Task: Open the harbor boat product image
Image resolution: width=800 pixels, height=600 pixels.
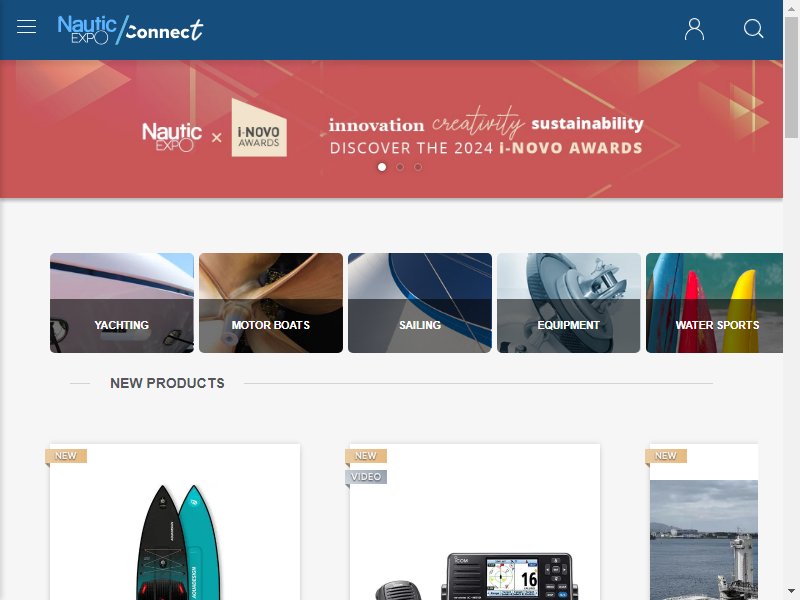Action: (704, 540)
